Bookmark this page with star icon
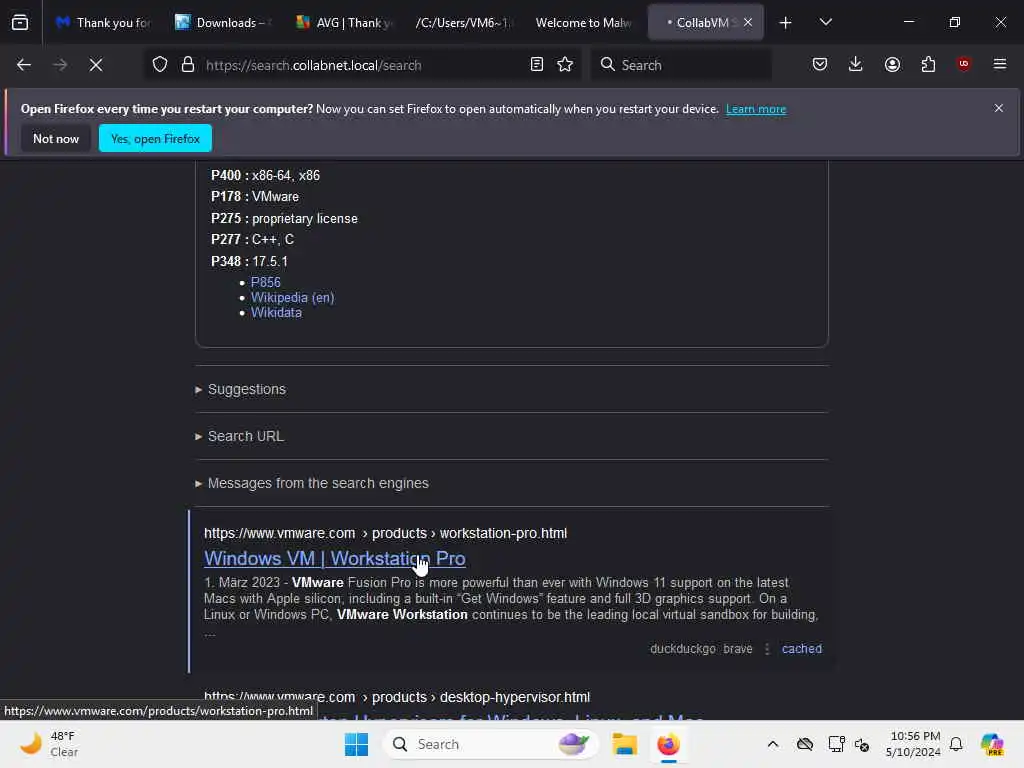1024x768 pixels. pyautogui.click(x=565, y=65)
